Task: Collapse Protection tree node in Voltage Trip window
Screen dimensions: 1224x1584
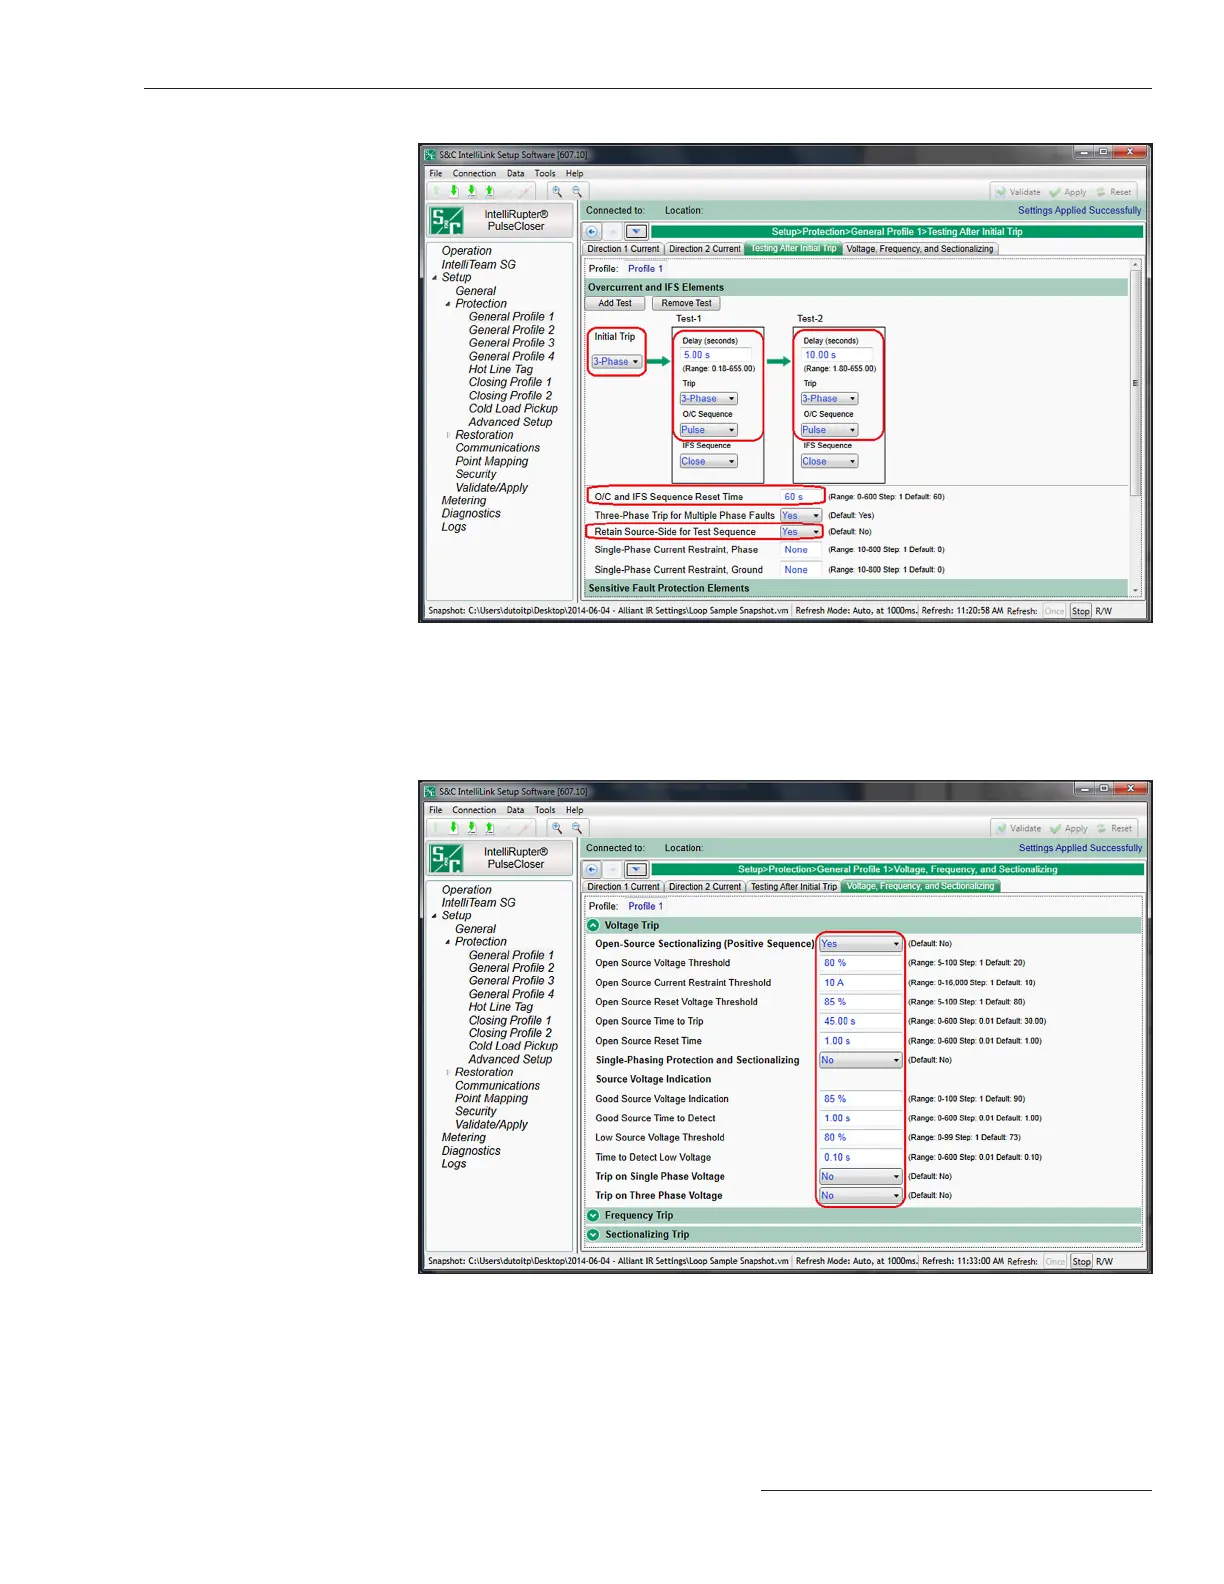Action: point(448,942)
